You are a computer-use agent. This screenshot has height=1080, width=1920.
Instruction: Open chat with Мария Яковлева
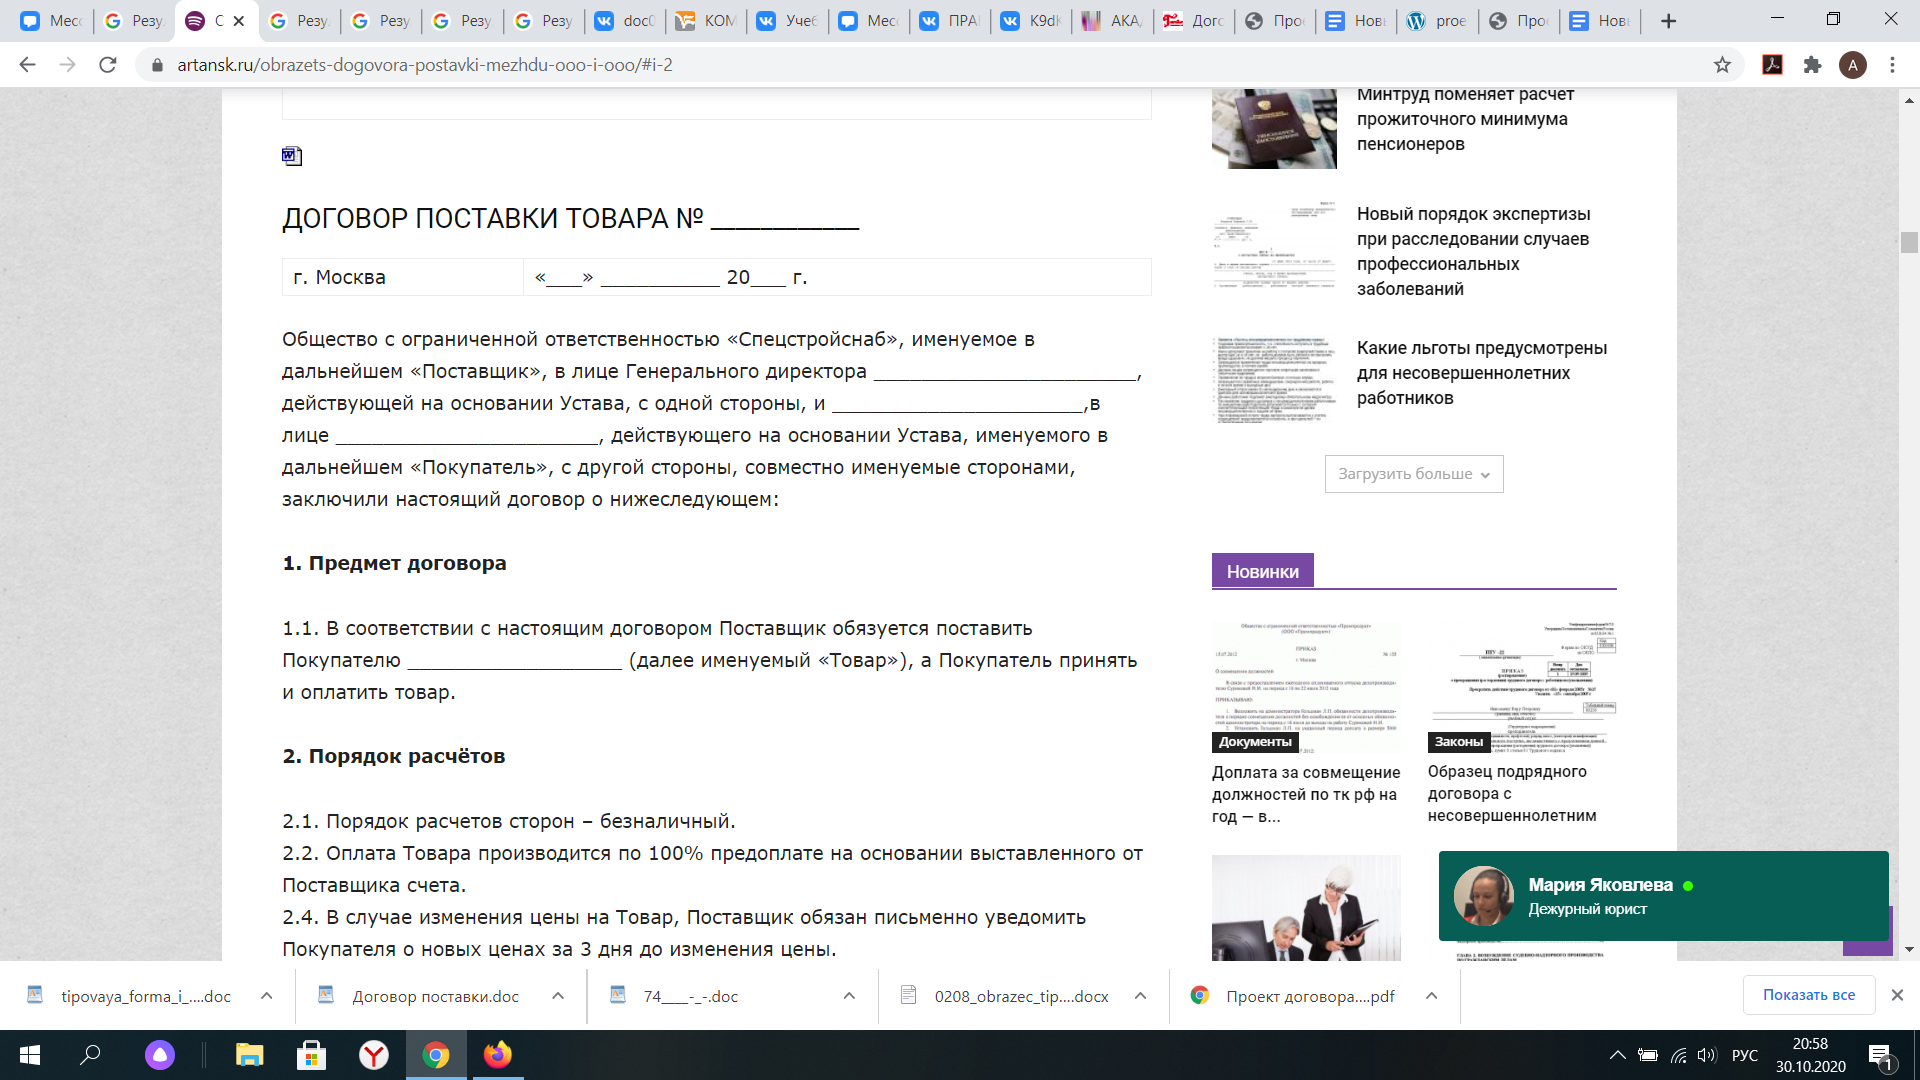coord(1663,896)
